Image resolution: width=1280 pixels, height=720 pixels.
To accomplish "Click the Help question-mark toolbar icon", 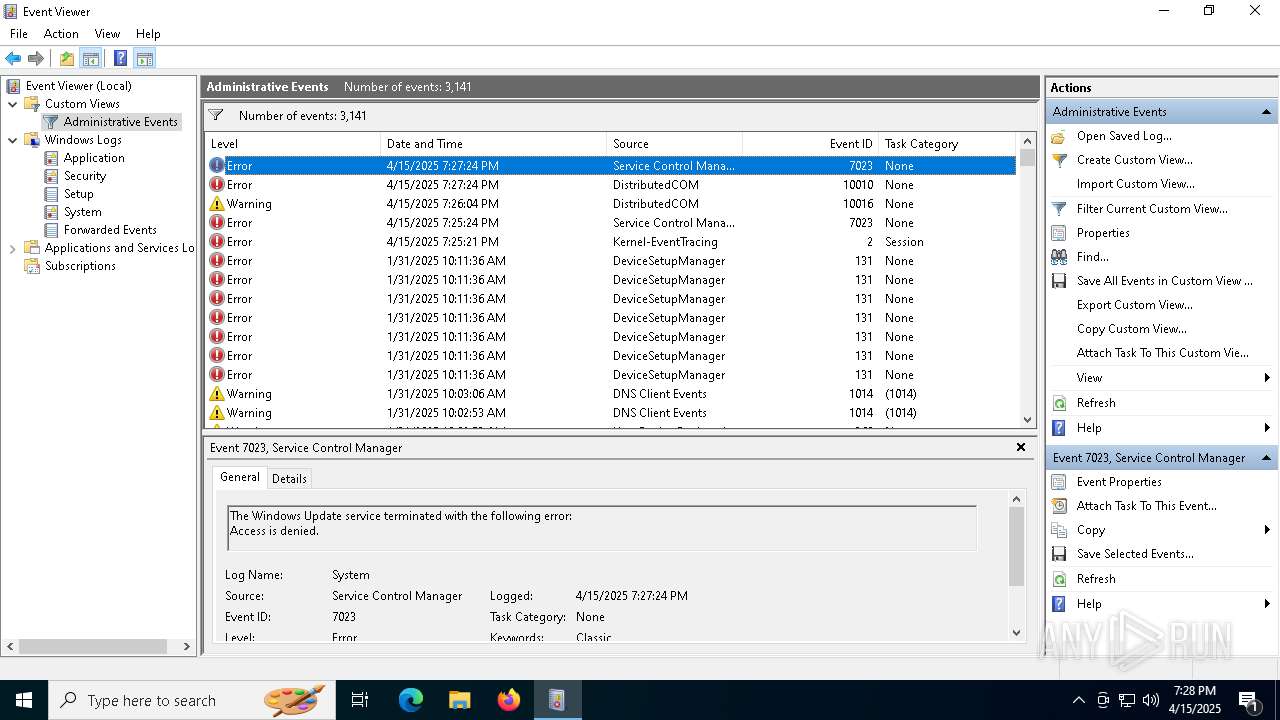I will click(x=120, y=58).
